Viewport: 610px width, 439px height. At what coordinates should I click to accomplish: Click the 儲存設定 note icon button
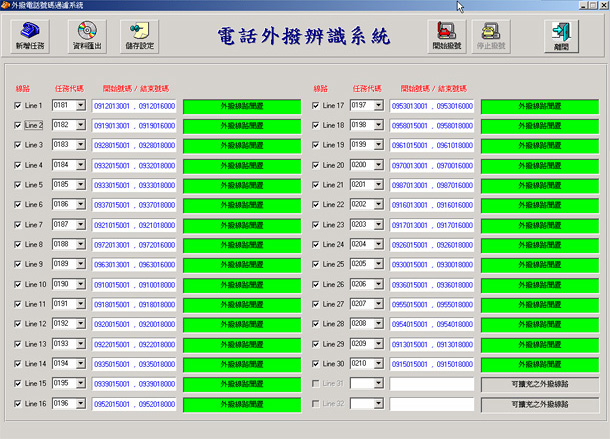point(139,37)
